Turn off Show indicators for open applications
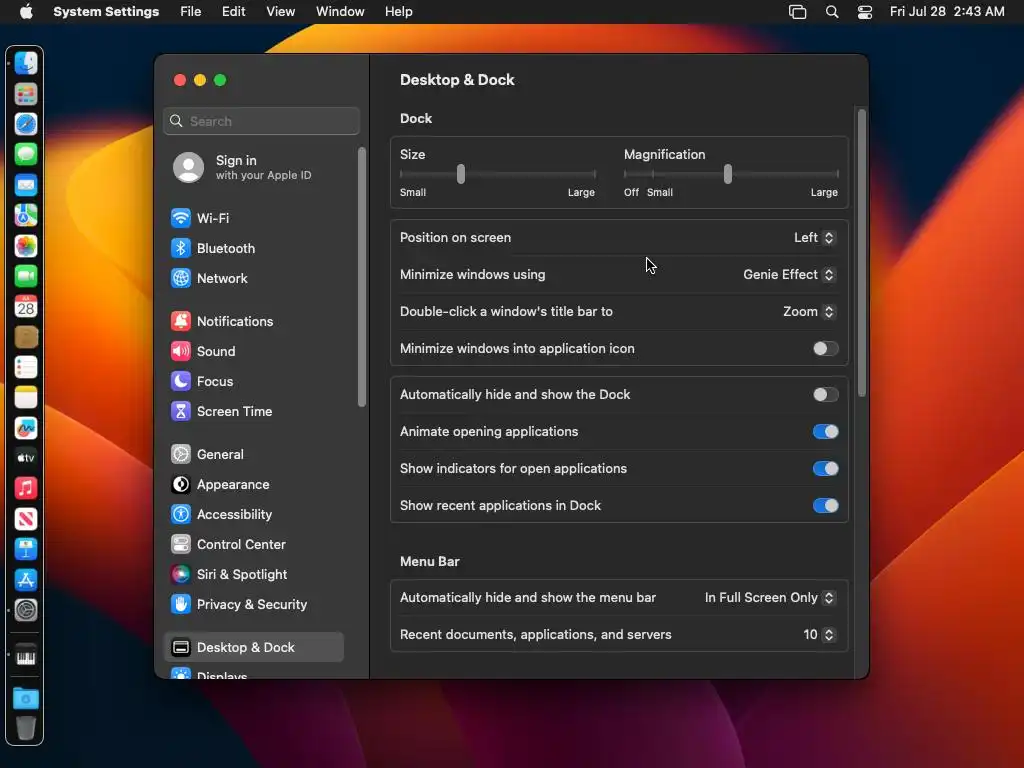 coord(825,469)
